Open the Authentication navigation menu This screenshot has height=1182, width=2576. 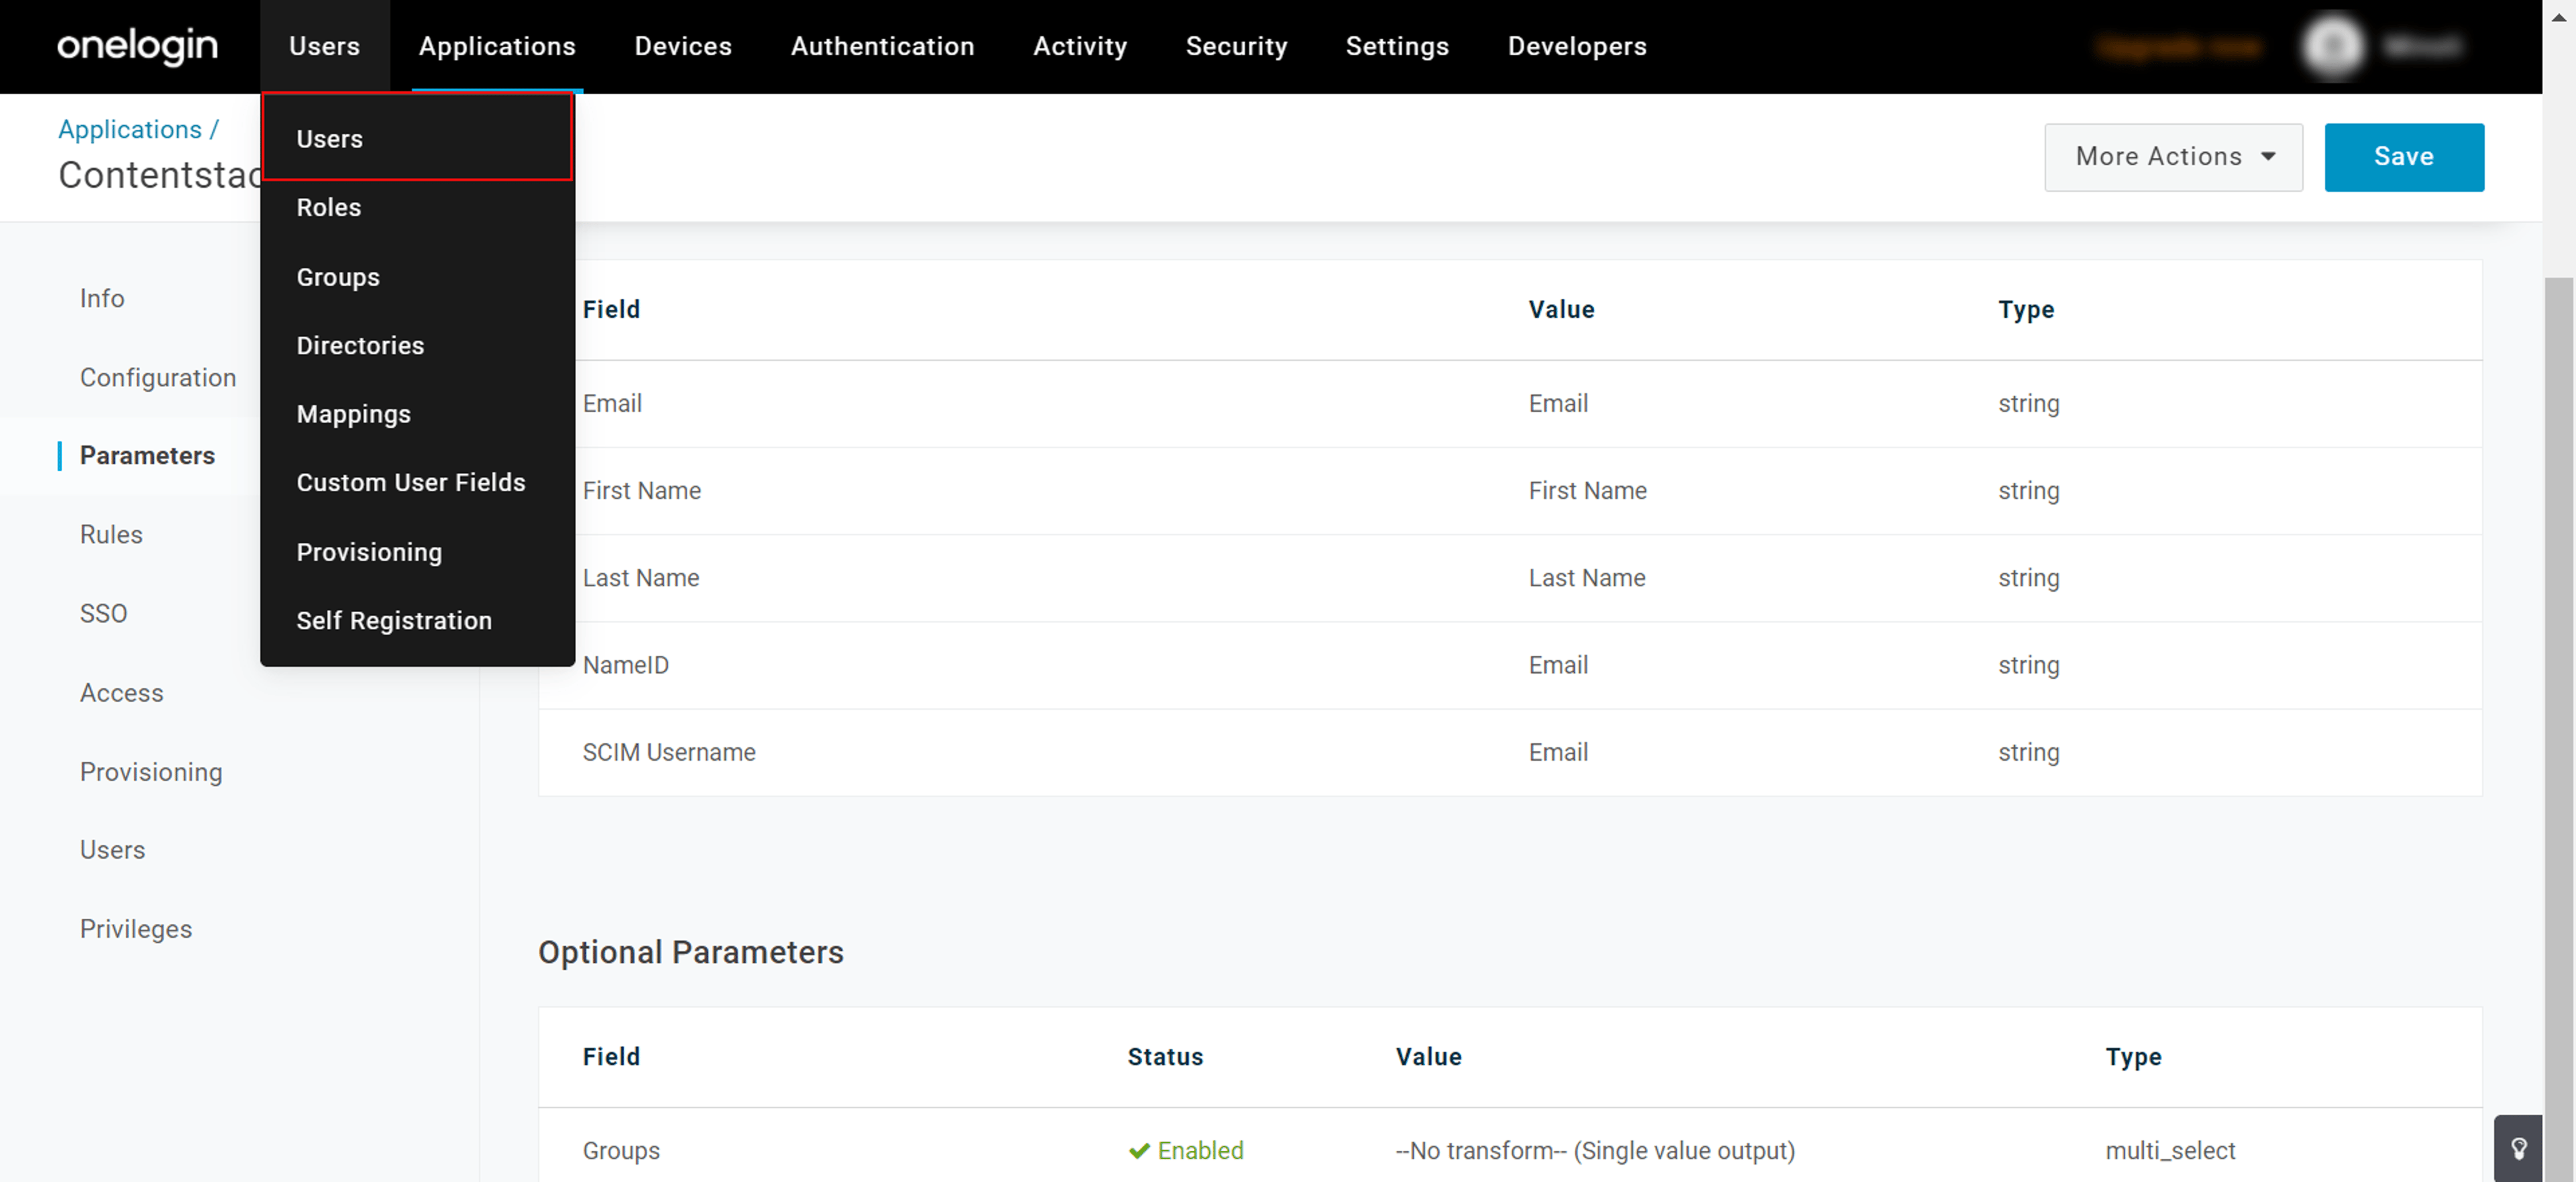882,46
